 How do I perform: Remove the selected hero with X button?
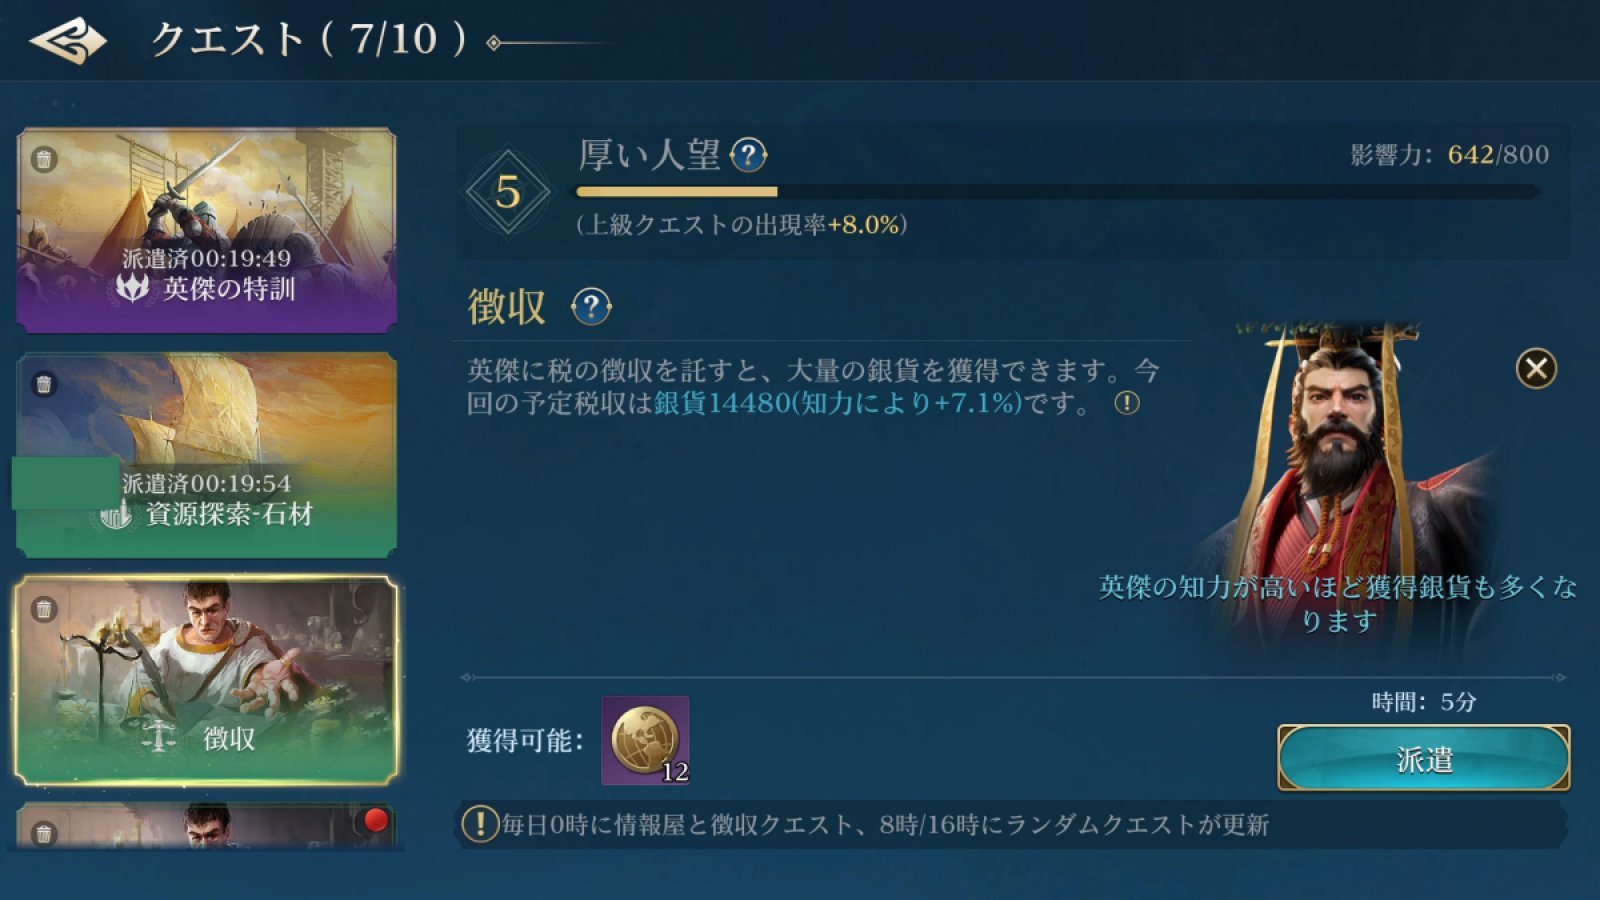point(1536,369)
